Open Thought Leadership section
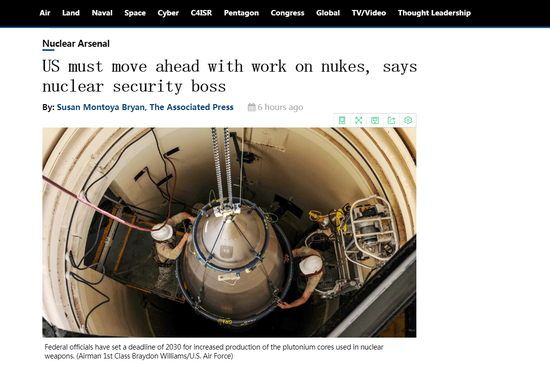Image resolution: width=550 pixels, height=368 pixels. click(434, 13)
